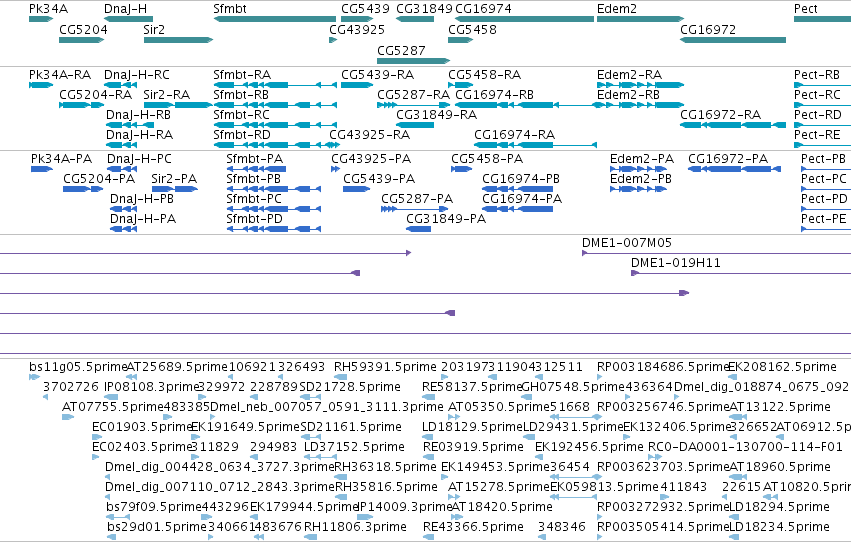Click the Pk34A gene feature

click(41, 19)
